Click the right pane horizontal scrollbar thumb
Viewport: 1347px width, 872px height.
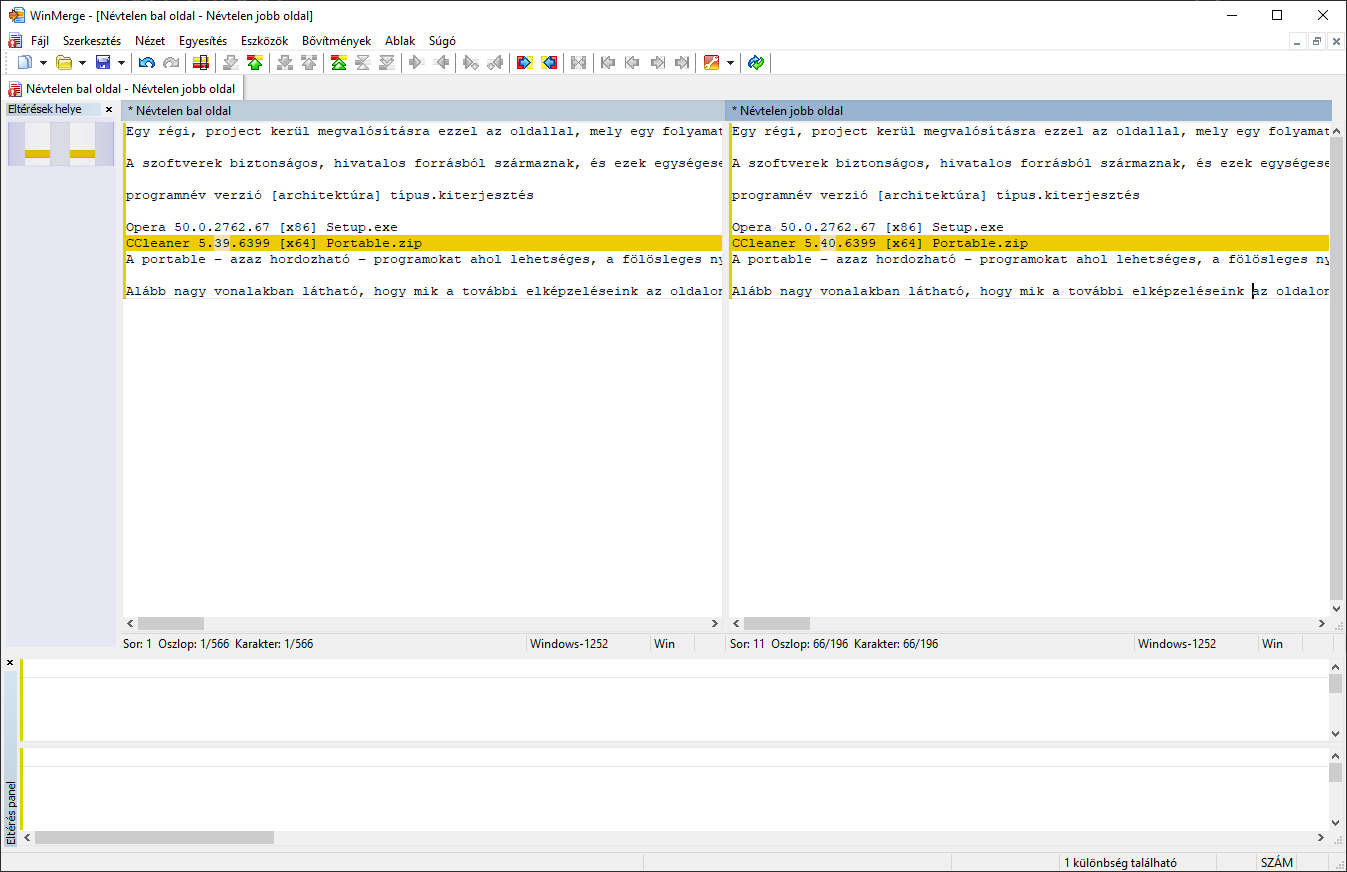coord(777,624)
